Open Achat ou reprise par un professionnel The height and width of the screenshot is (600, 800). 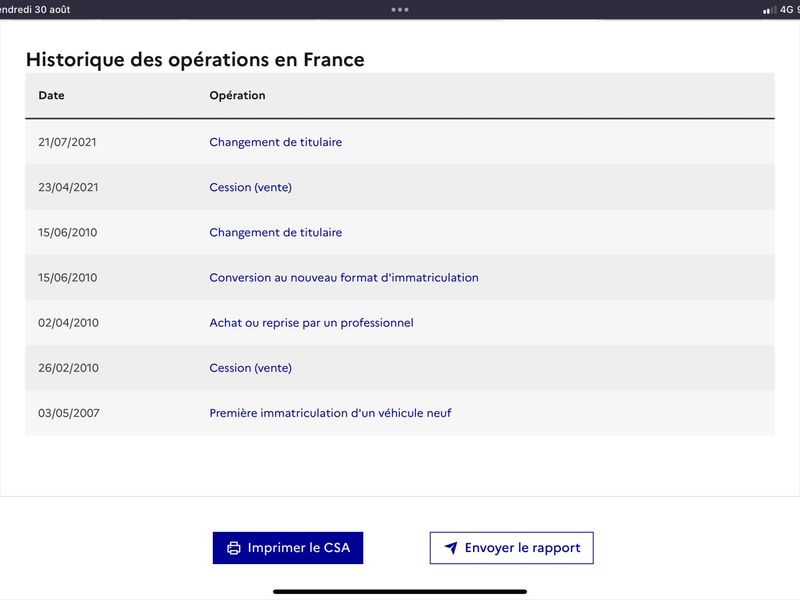pos(311,322)
